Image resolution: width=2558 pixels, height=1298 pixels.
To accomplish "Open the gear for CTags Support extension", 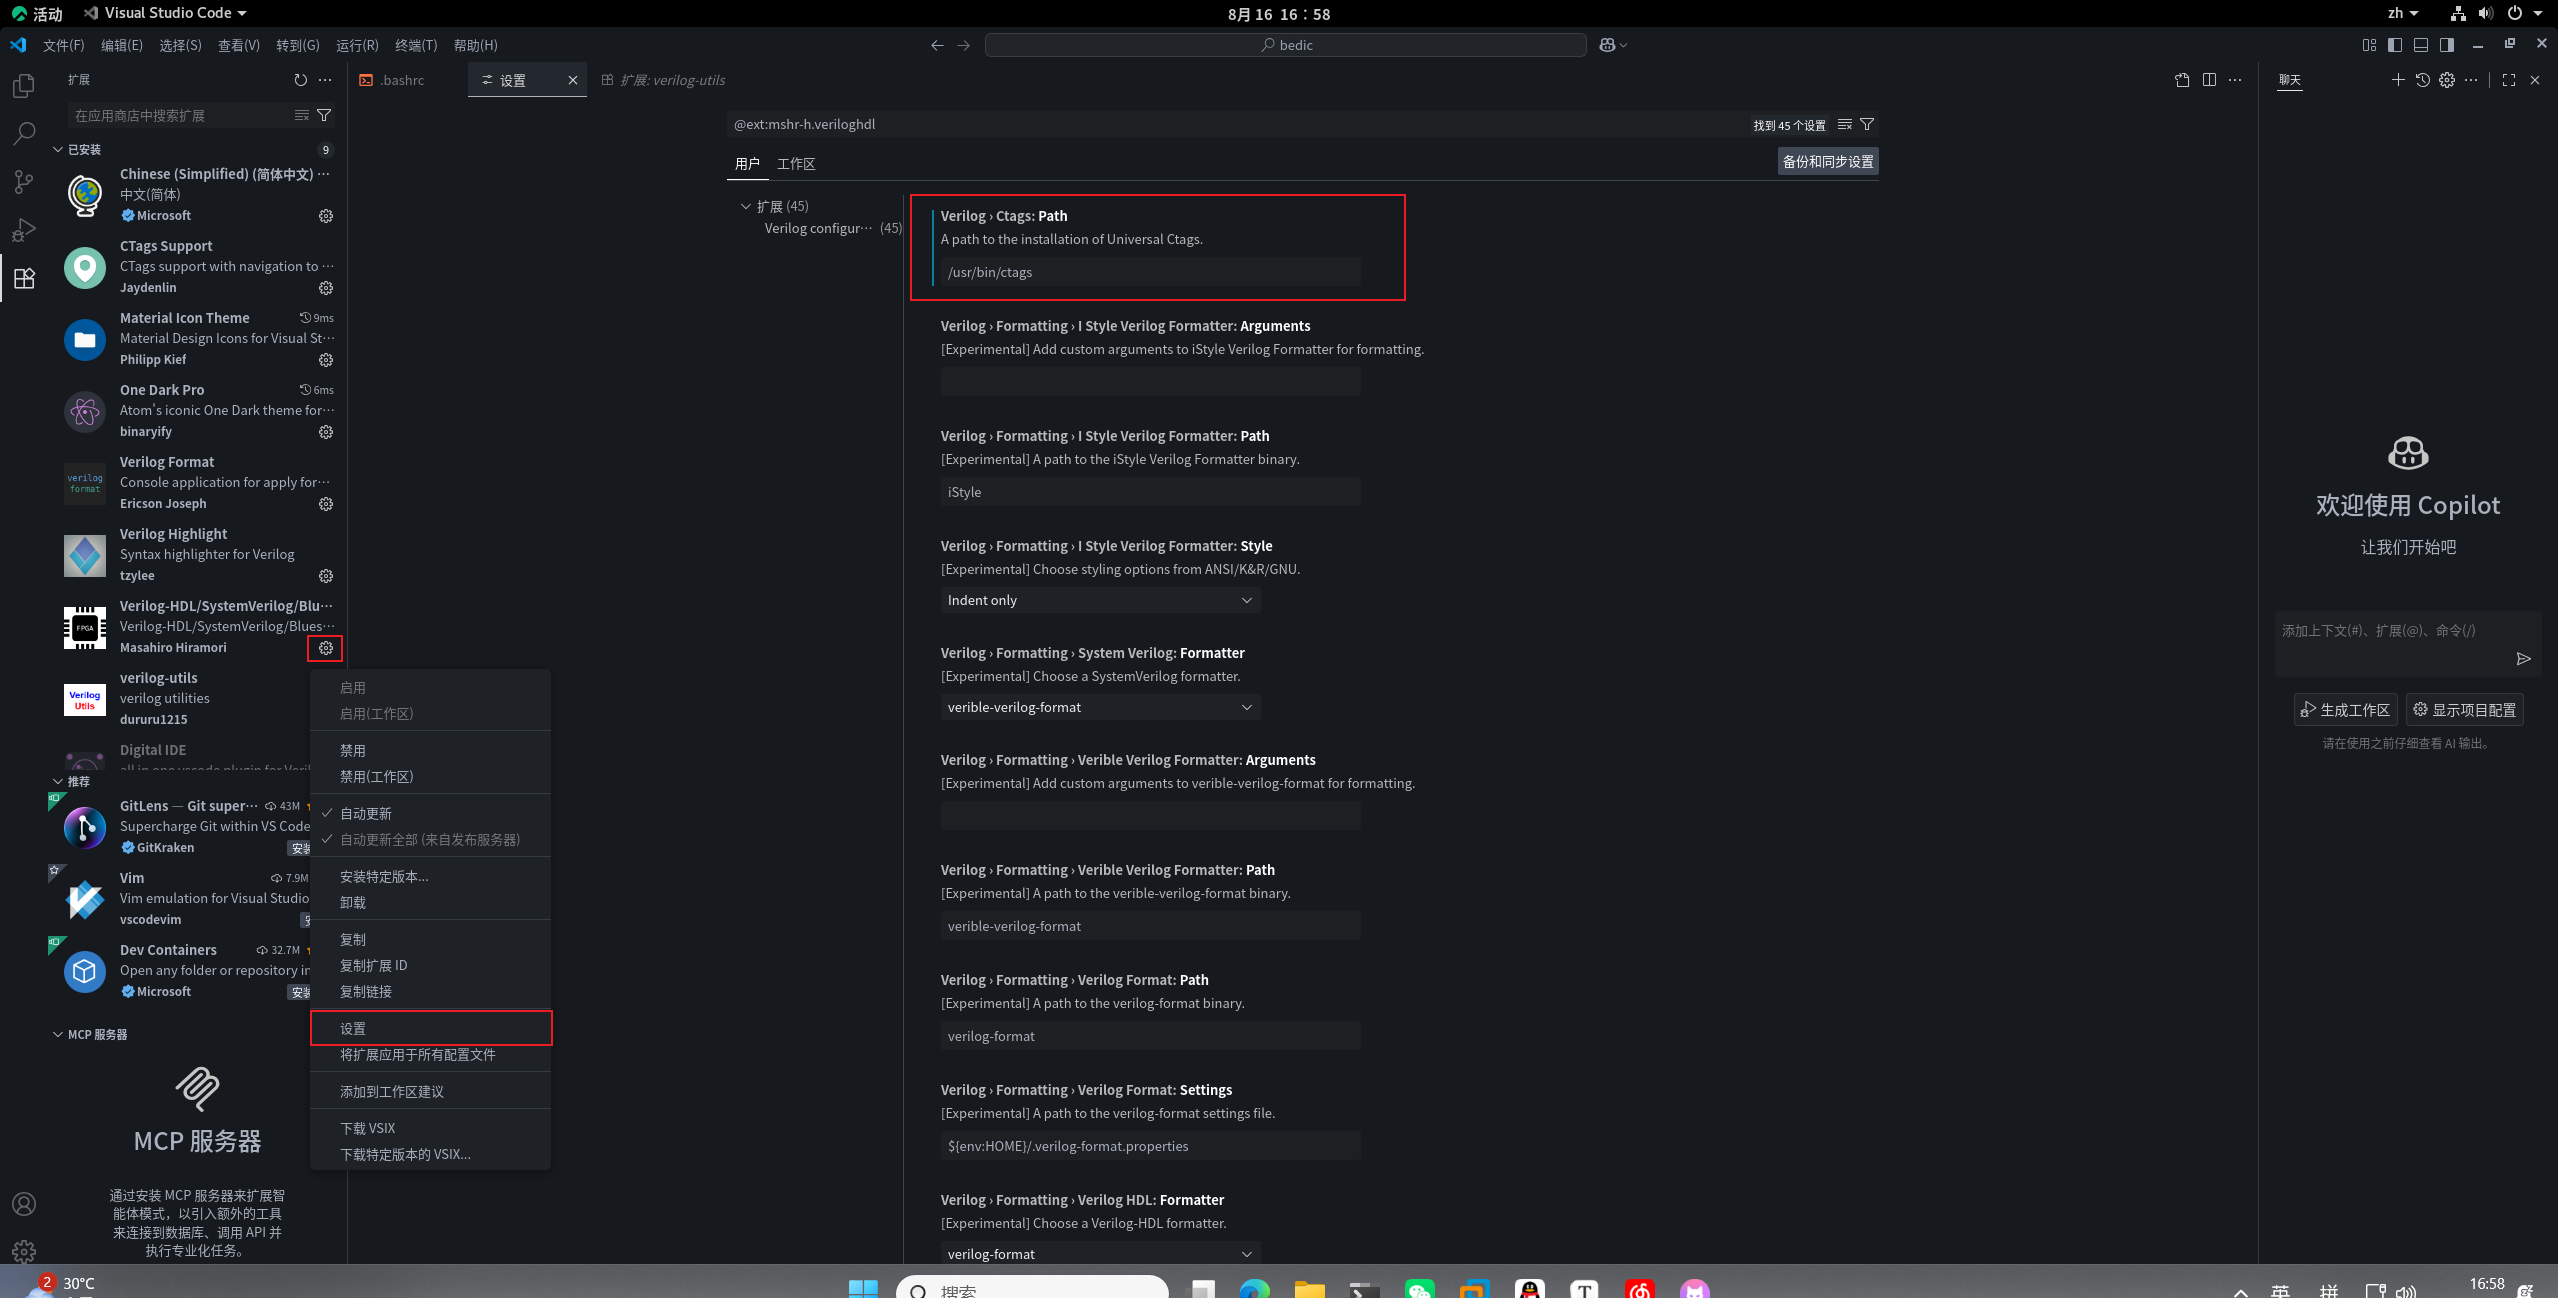I will tap(325, 288).
